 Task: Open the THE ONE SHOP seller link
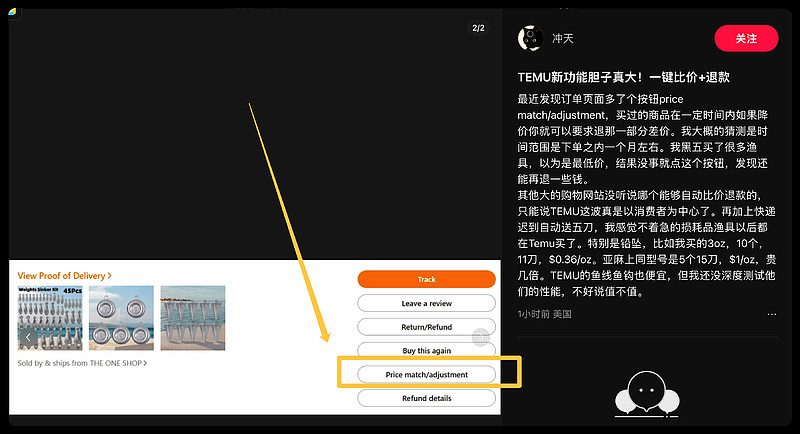[x=118, y=363]
